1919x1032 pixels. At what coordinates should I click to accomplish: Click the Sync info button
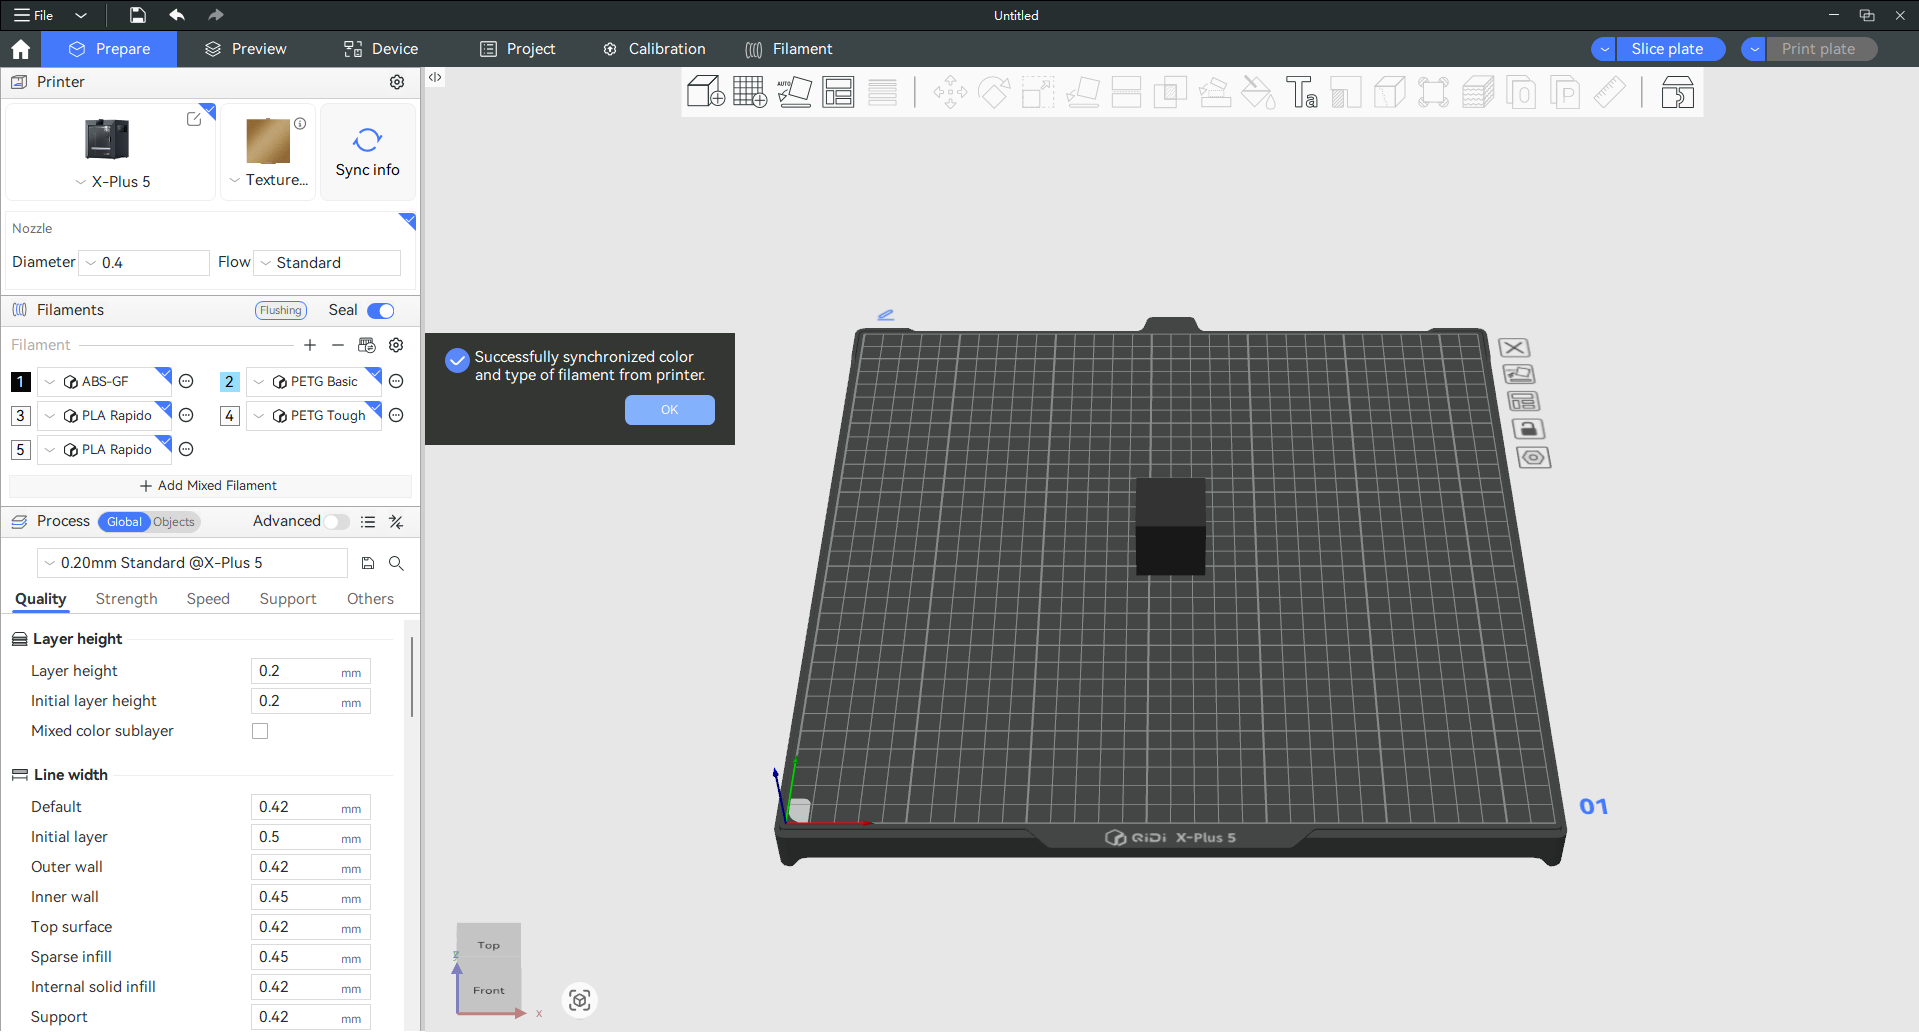click(368, 152)
